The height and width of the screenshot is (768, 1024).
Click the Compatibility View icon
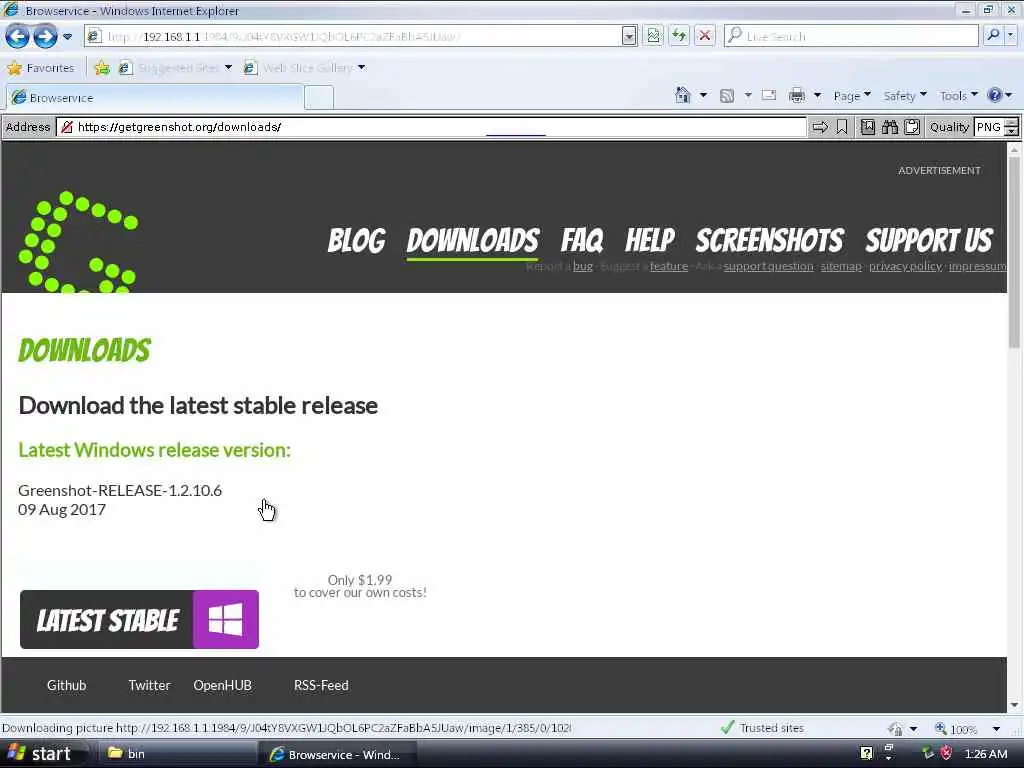tap(653, 36)
